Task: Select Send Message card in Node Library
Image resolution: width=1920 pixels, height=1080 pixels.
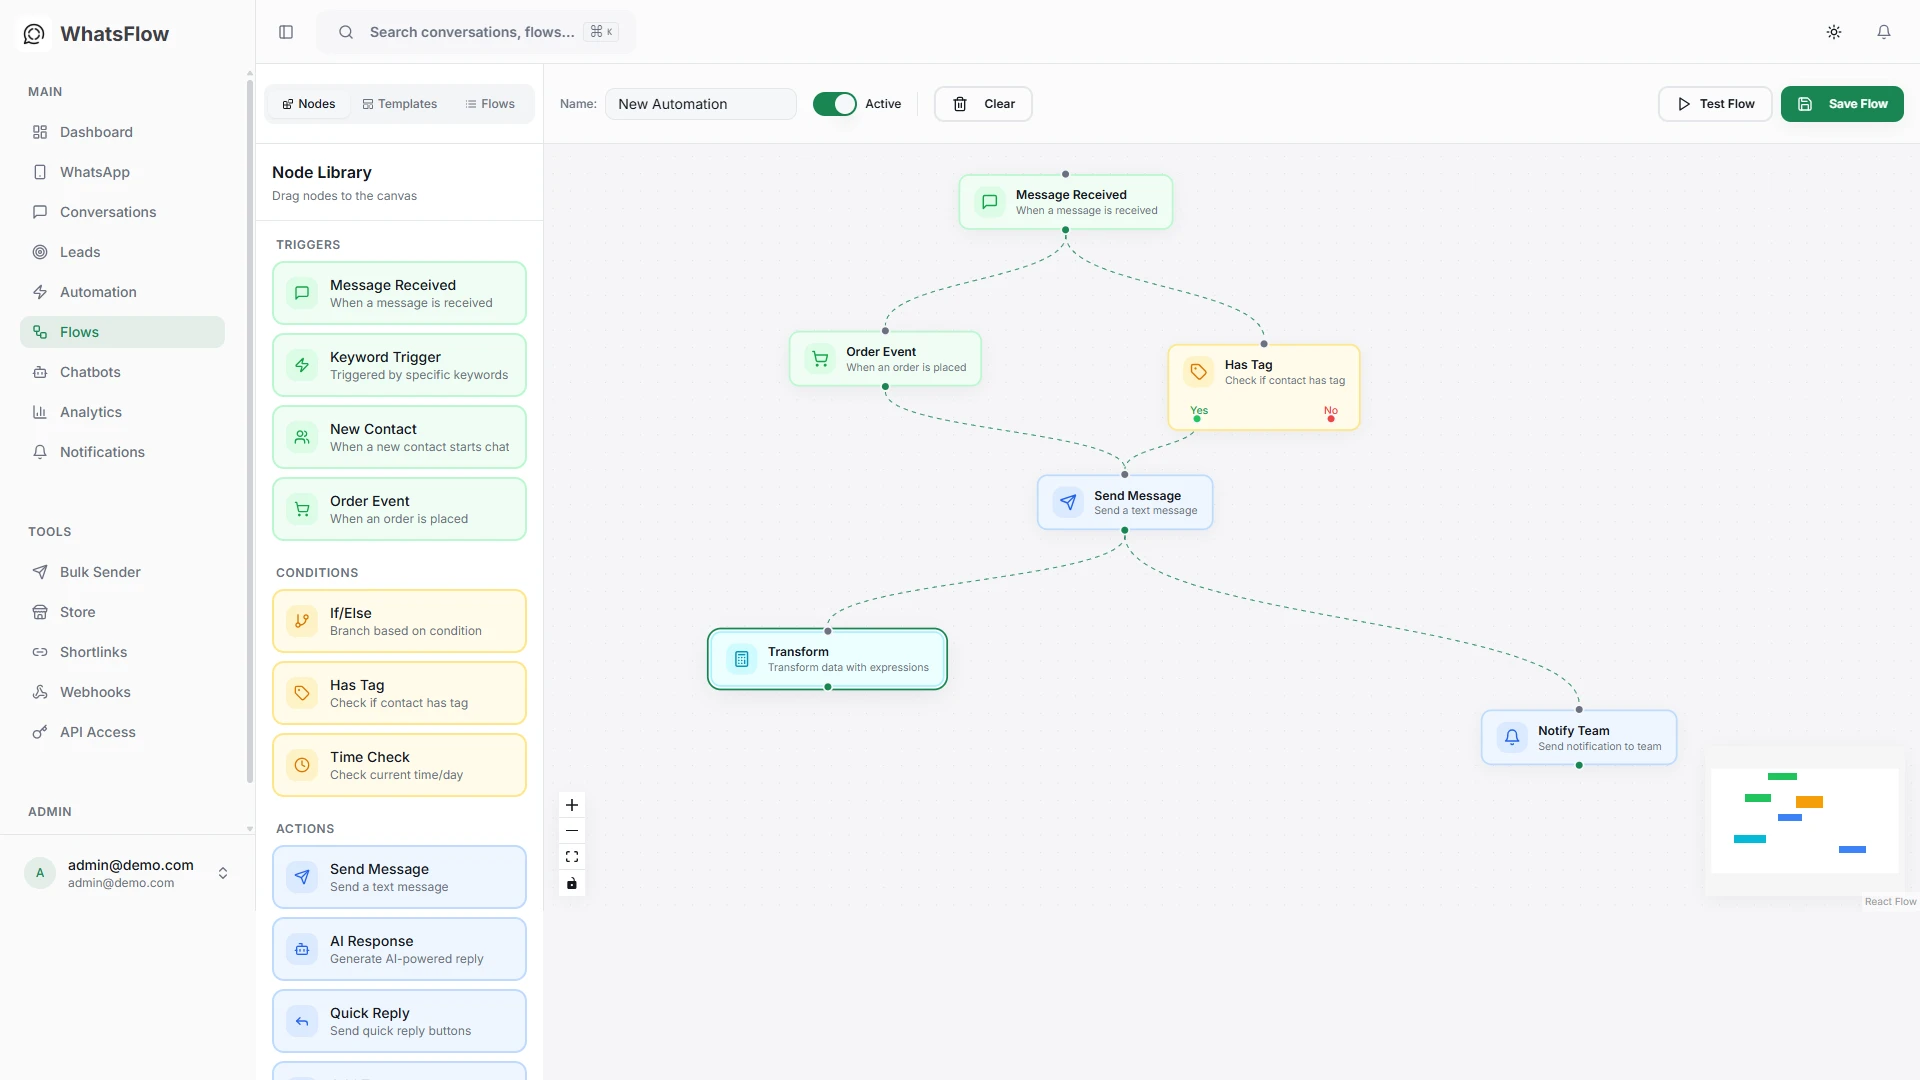Action: point(399,877)
